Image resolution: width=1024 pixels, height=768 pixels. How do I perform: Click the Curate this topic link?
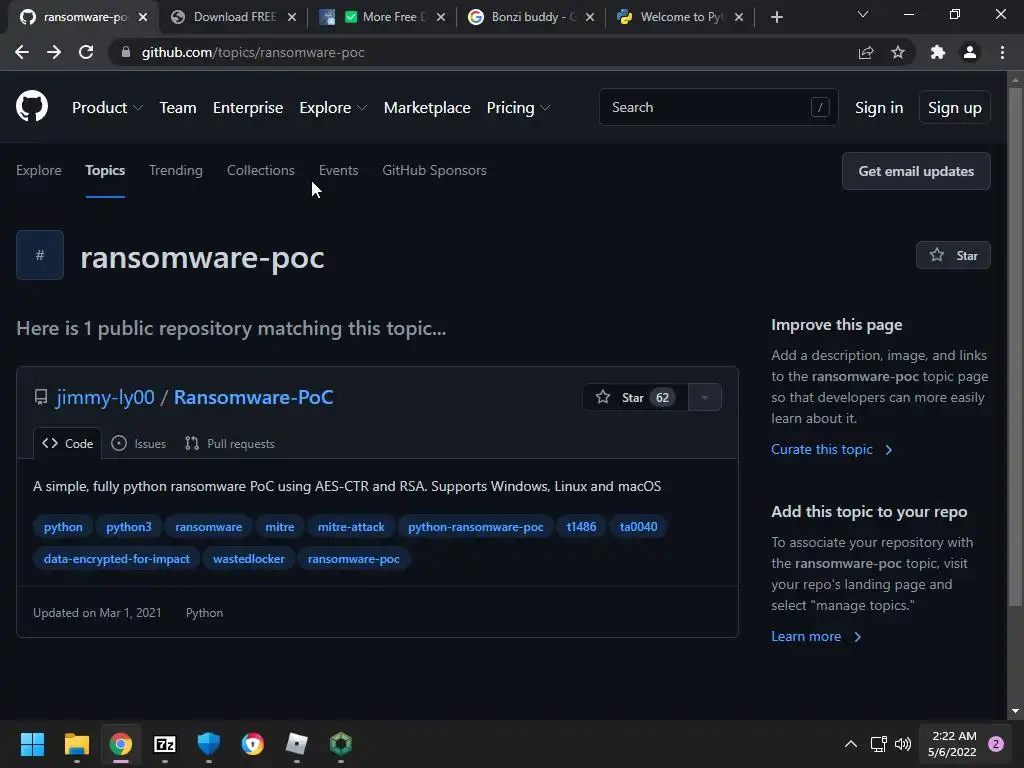coord(831,449)
